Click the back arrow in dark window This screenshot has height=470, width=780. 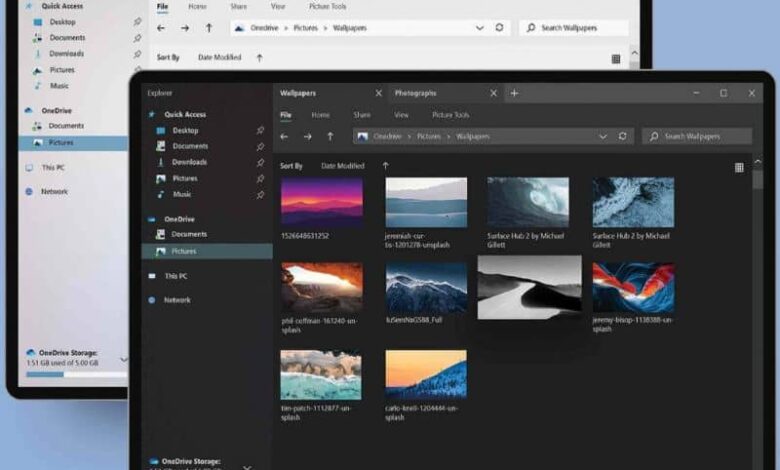point(284,136)
